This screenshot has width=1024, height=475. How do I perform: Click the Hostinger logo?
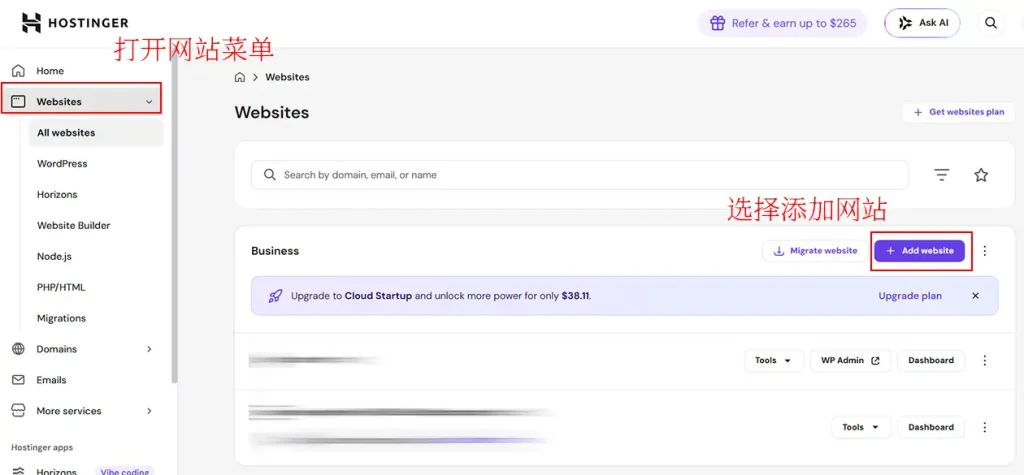(74, 23)
